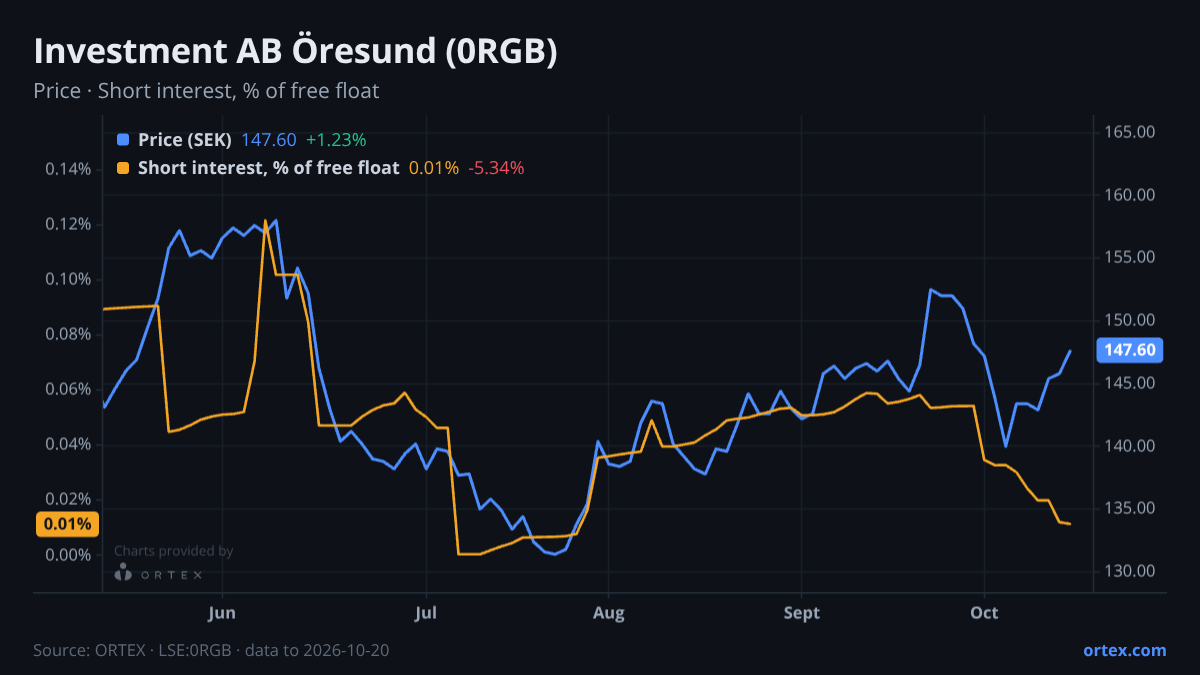Click the 140.00 label on the right axis

(1130, 446)
